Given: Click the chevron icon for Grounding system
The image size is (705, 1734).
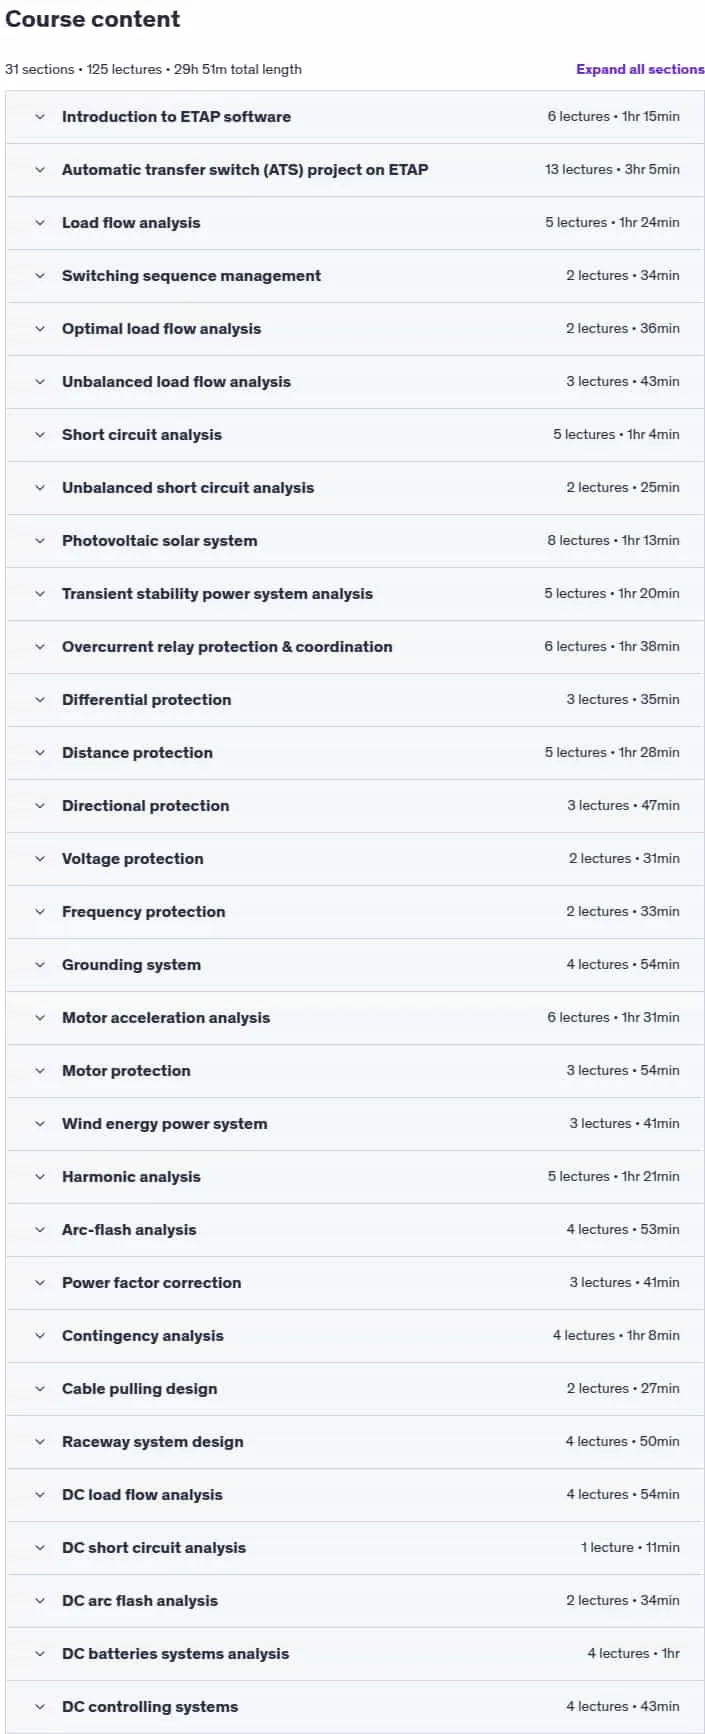Looking at the screenshot, I should 40,965.
